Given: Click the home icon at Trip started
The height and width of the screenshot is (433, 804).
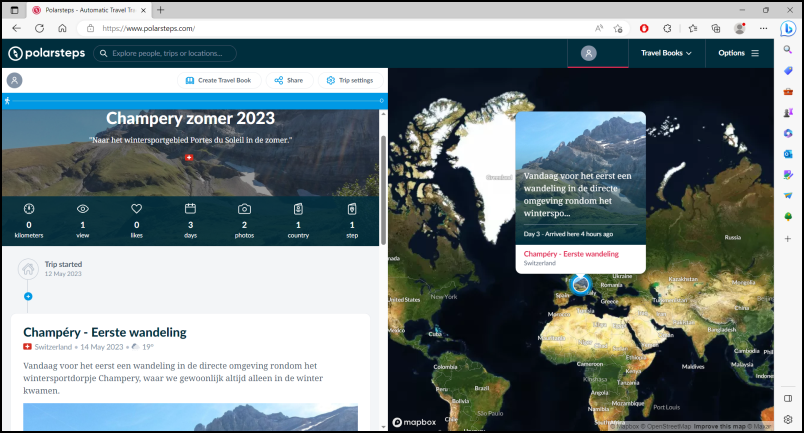Looking at the screenshot, I should point(28,269).
